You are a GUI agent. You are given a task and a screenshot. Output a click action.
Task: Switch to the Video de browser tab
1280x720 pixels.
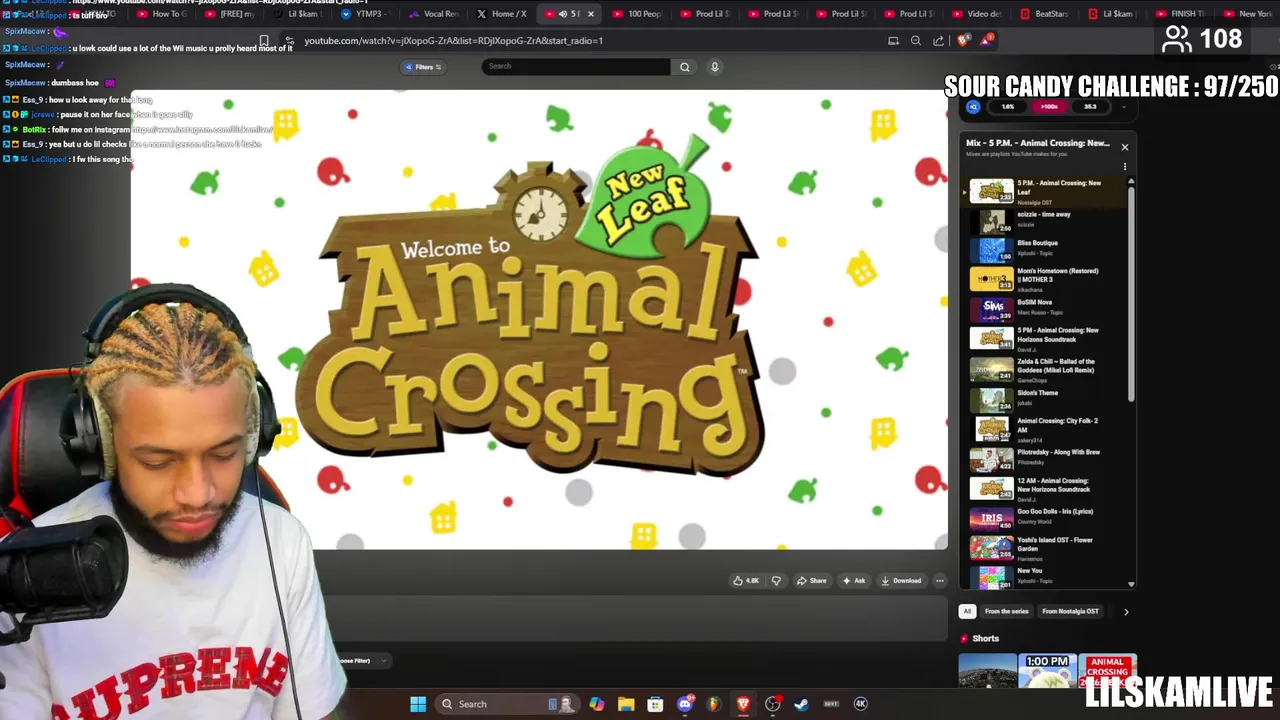coord(977,14)
